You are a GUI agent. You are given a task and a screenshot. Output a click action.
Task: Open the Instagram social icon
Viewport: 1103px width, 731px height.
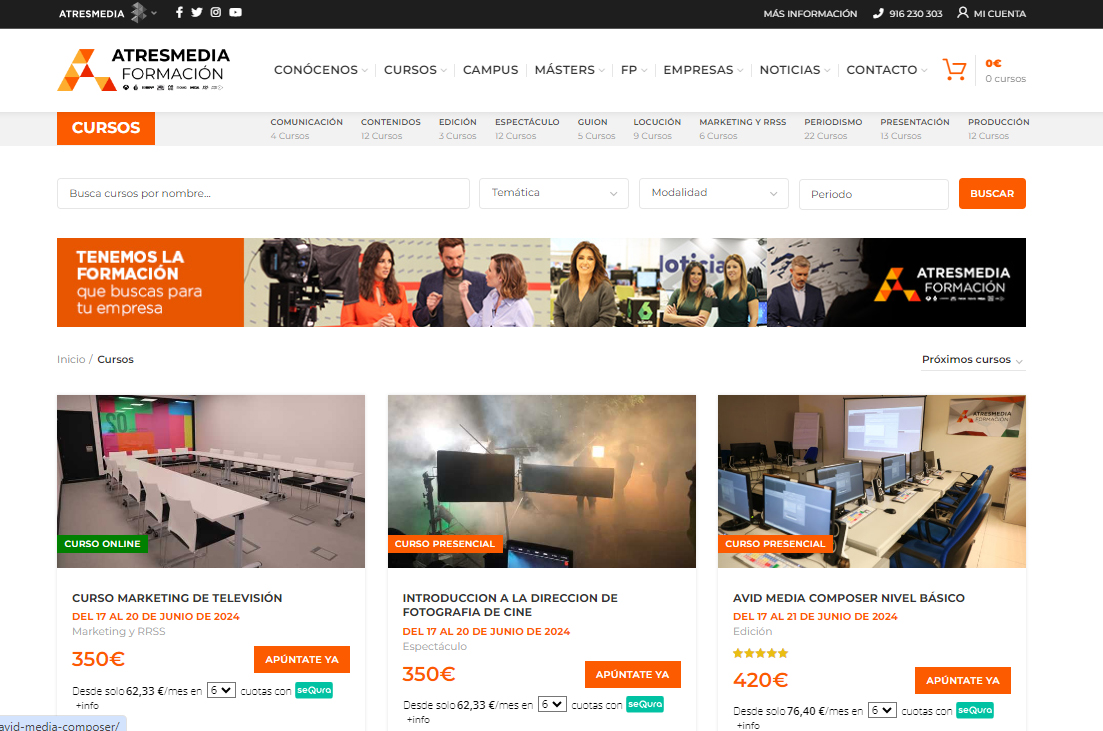[x=215, y=13]
